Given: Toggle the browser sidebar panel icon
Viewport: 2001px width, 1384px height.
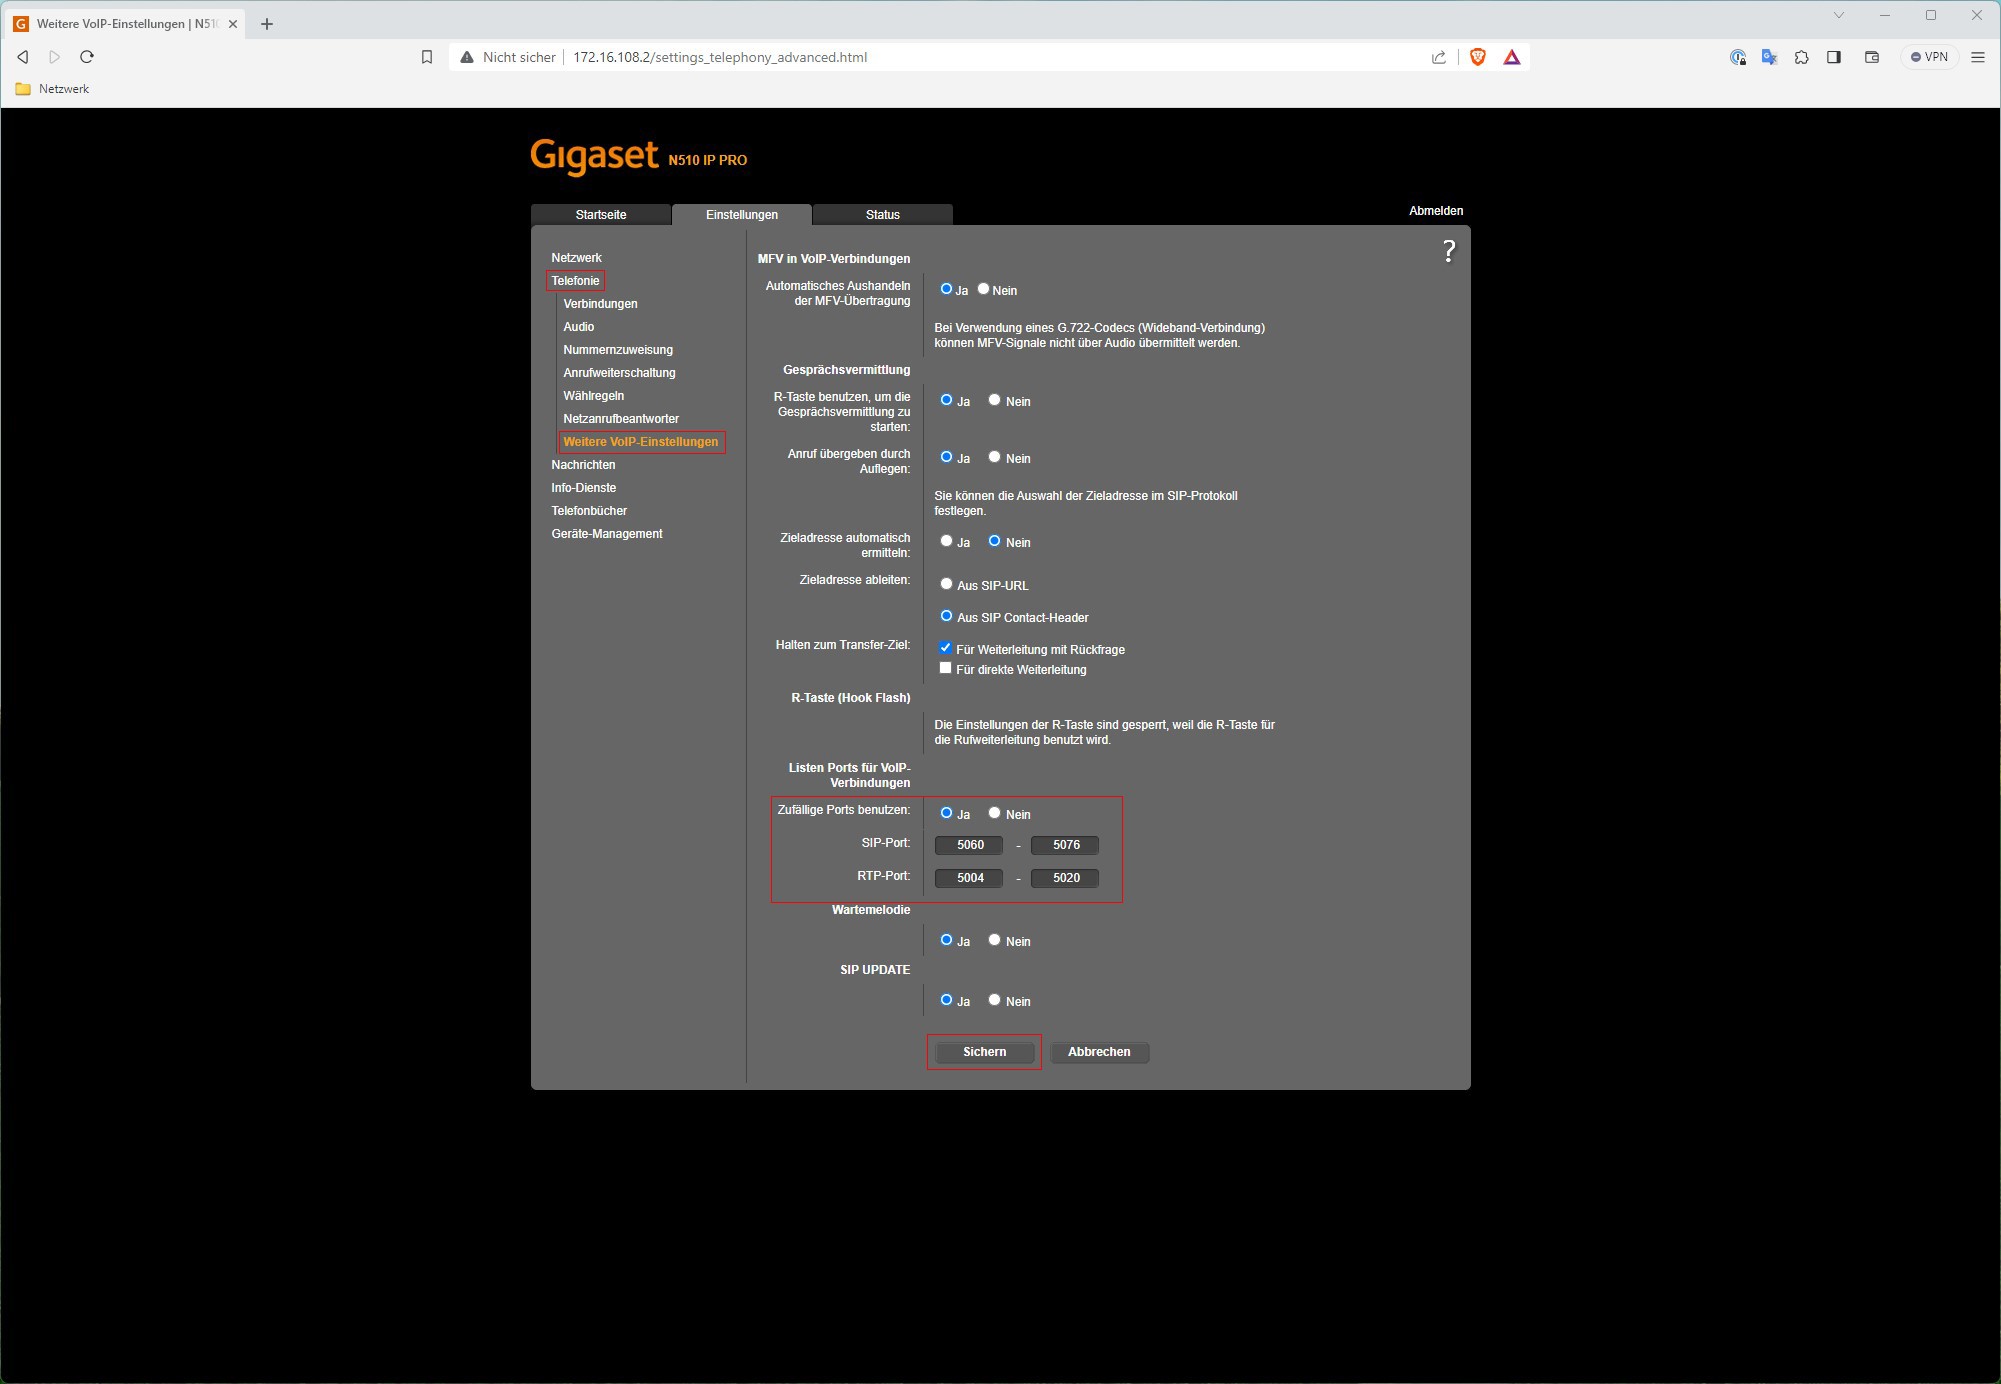Looking at the screenshot, I should pyautogui.click(x=1834, y=57).
